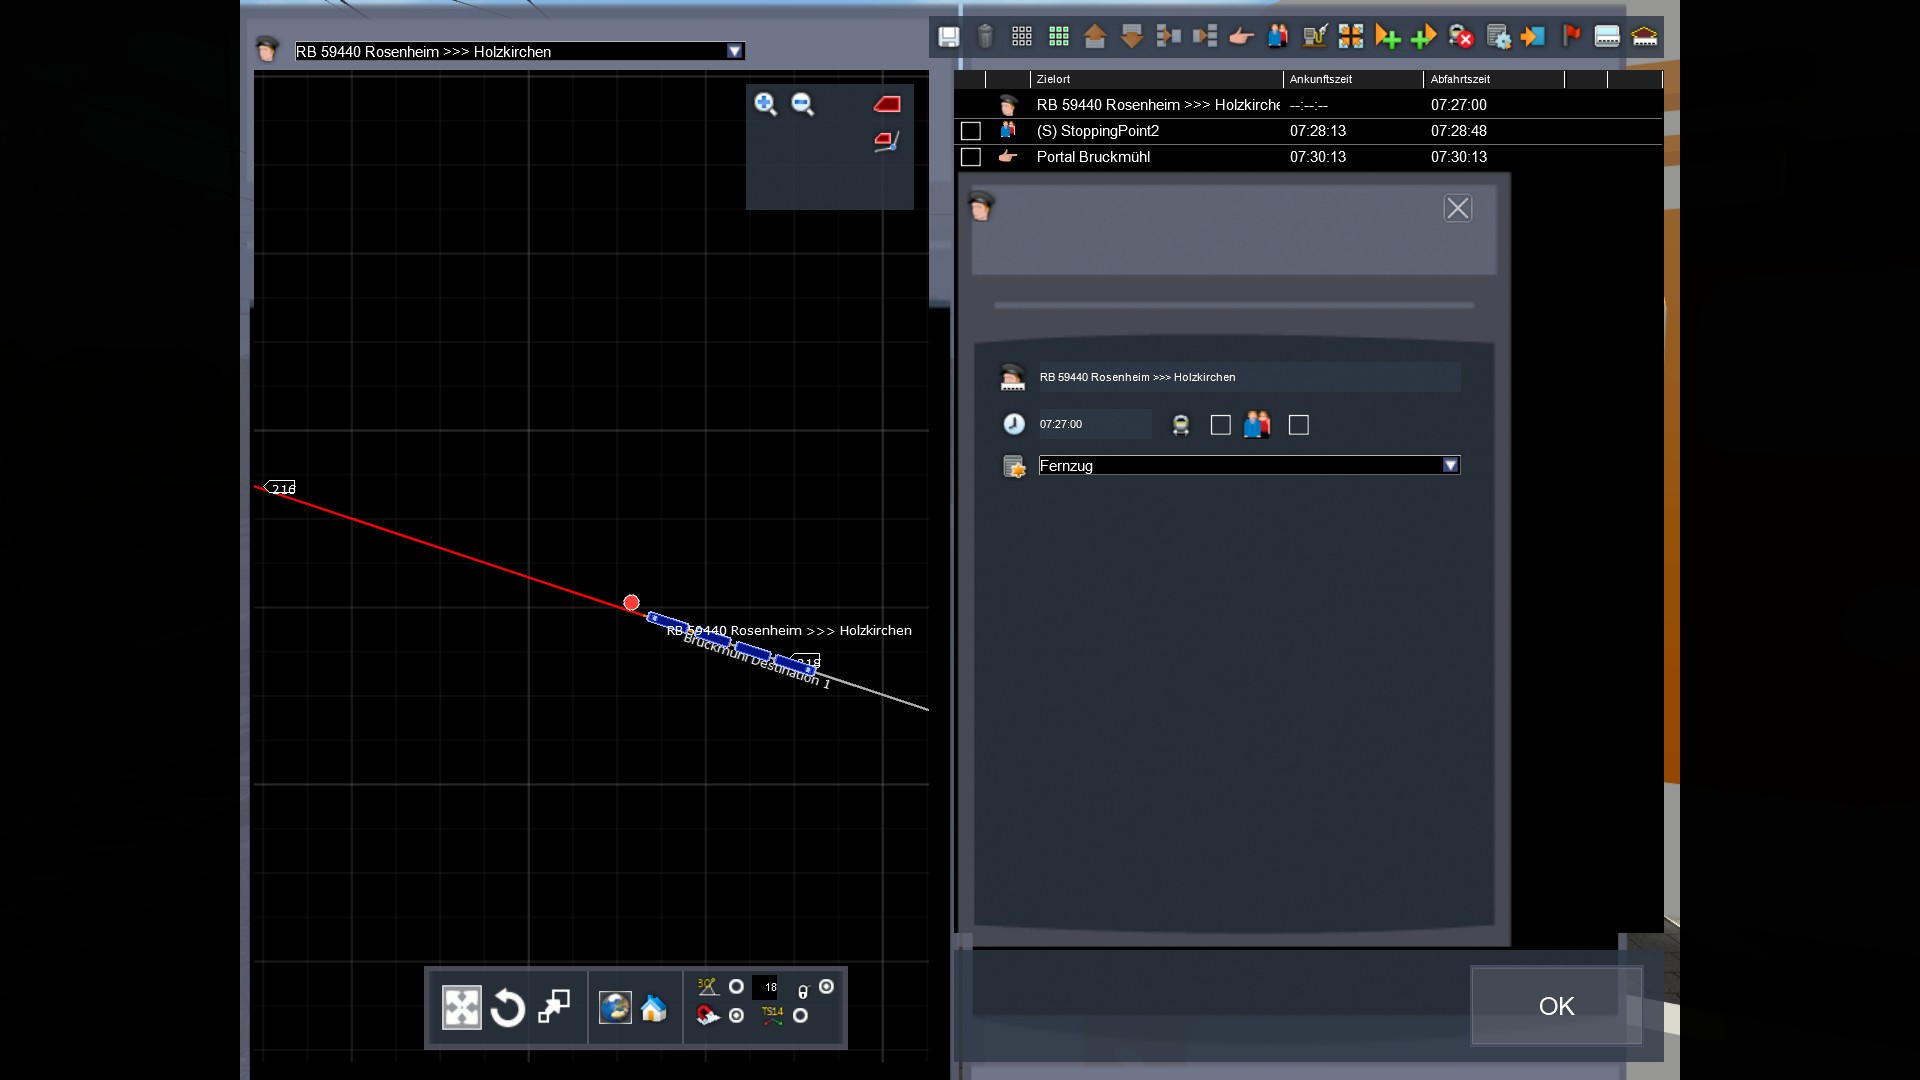Select Portal Bruckmühl timetable entry
Screen dimensions: 1920x1080
1093,157
